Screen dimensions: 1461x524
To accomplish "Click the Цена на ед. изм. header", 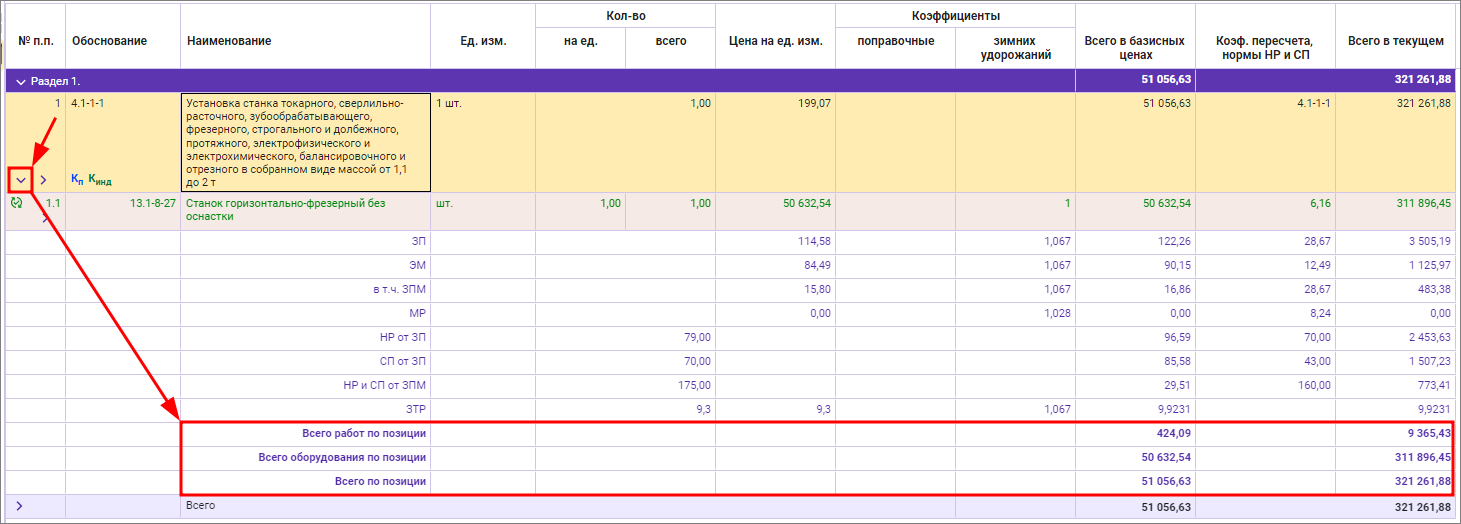I will pos(775,41).
